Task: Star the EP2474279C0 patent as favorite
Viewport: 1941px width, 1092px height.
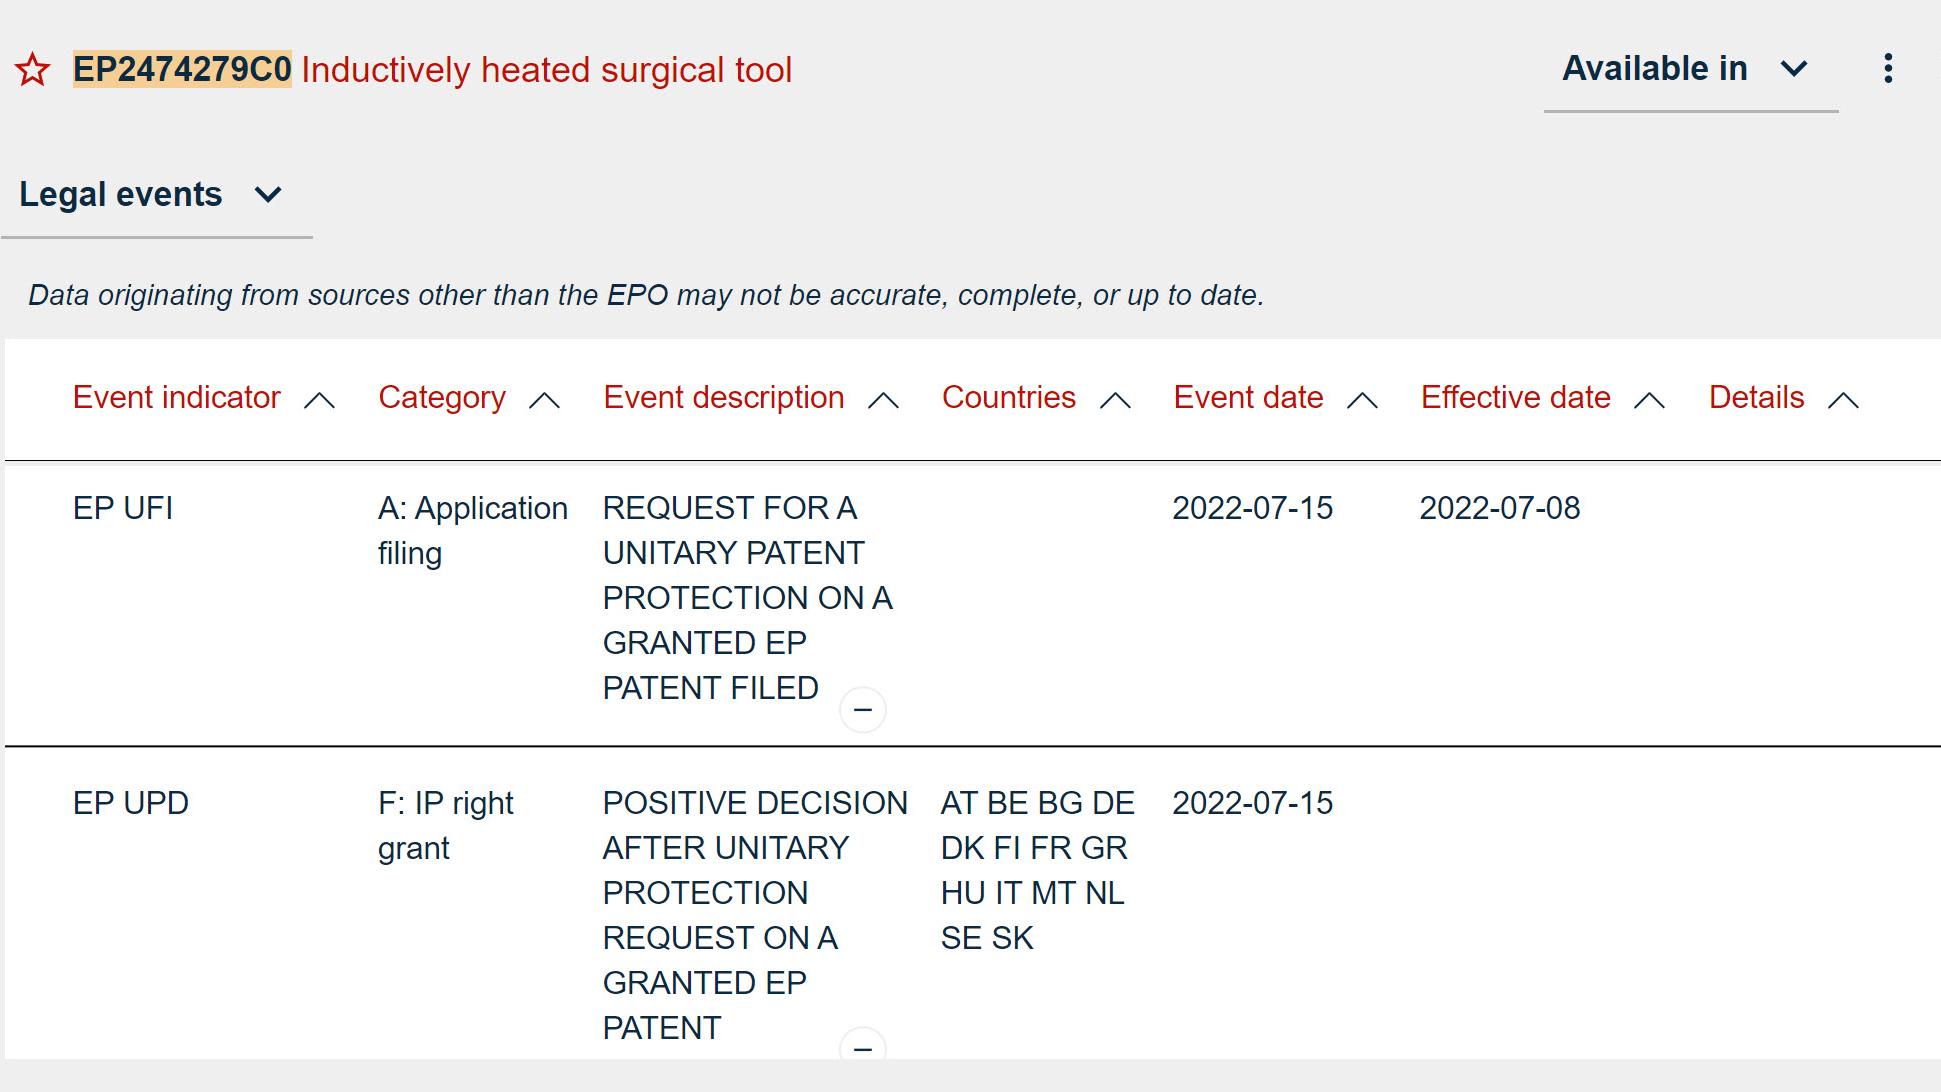Action: (x=33, y=70)
